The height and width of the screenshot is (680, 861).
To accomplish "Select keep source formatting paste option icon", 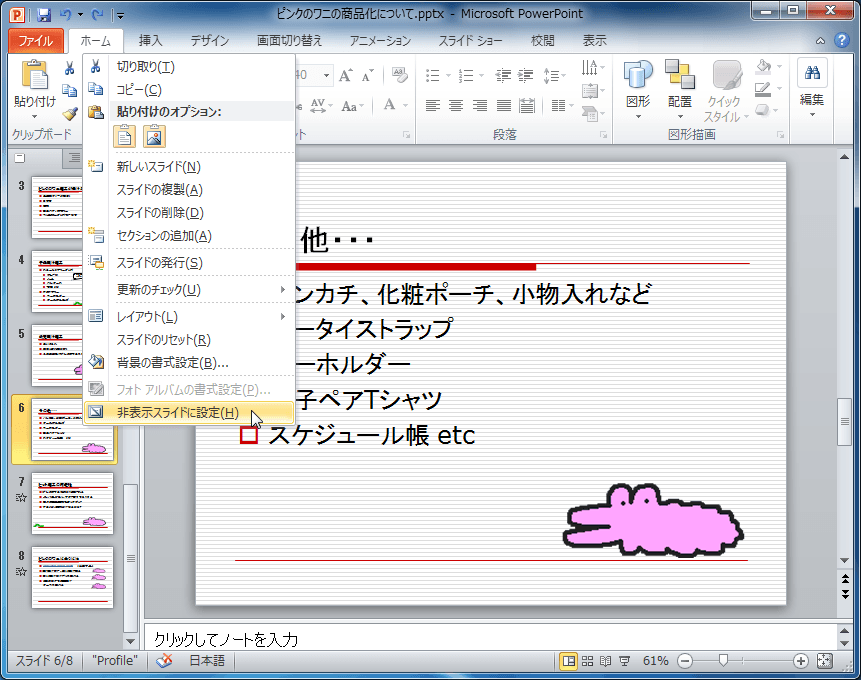I will 124,136.
